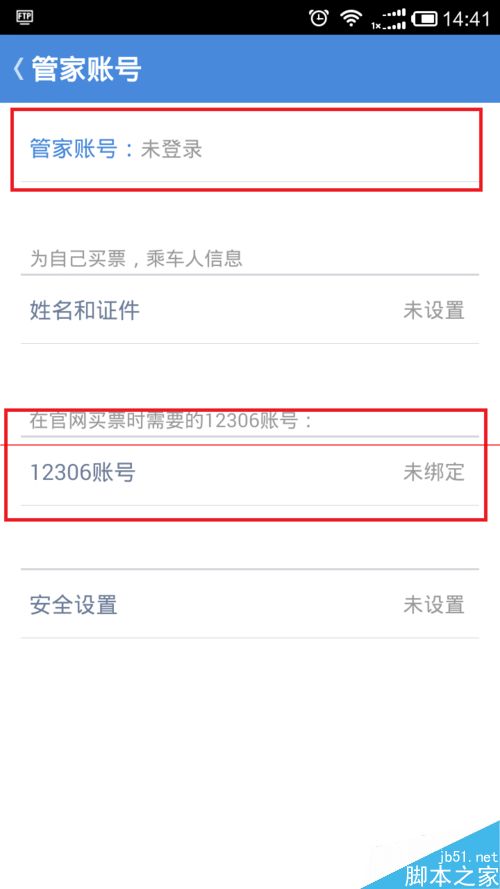Tap the 在官网买票时需要的12306账号 caption
500x889 pixels.
(x=171, y=421)
